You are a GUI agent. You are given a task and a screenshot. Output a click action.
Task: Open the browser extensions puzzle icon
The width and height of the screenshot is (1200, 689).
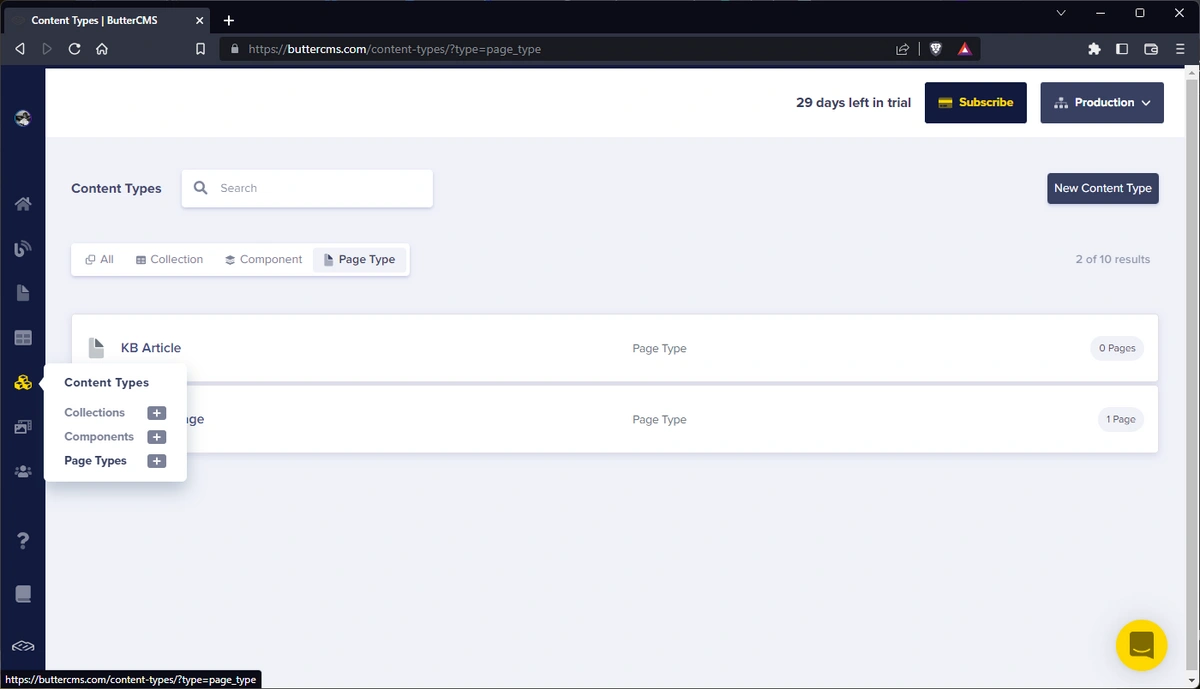click(x=1094, y=48)
